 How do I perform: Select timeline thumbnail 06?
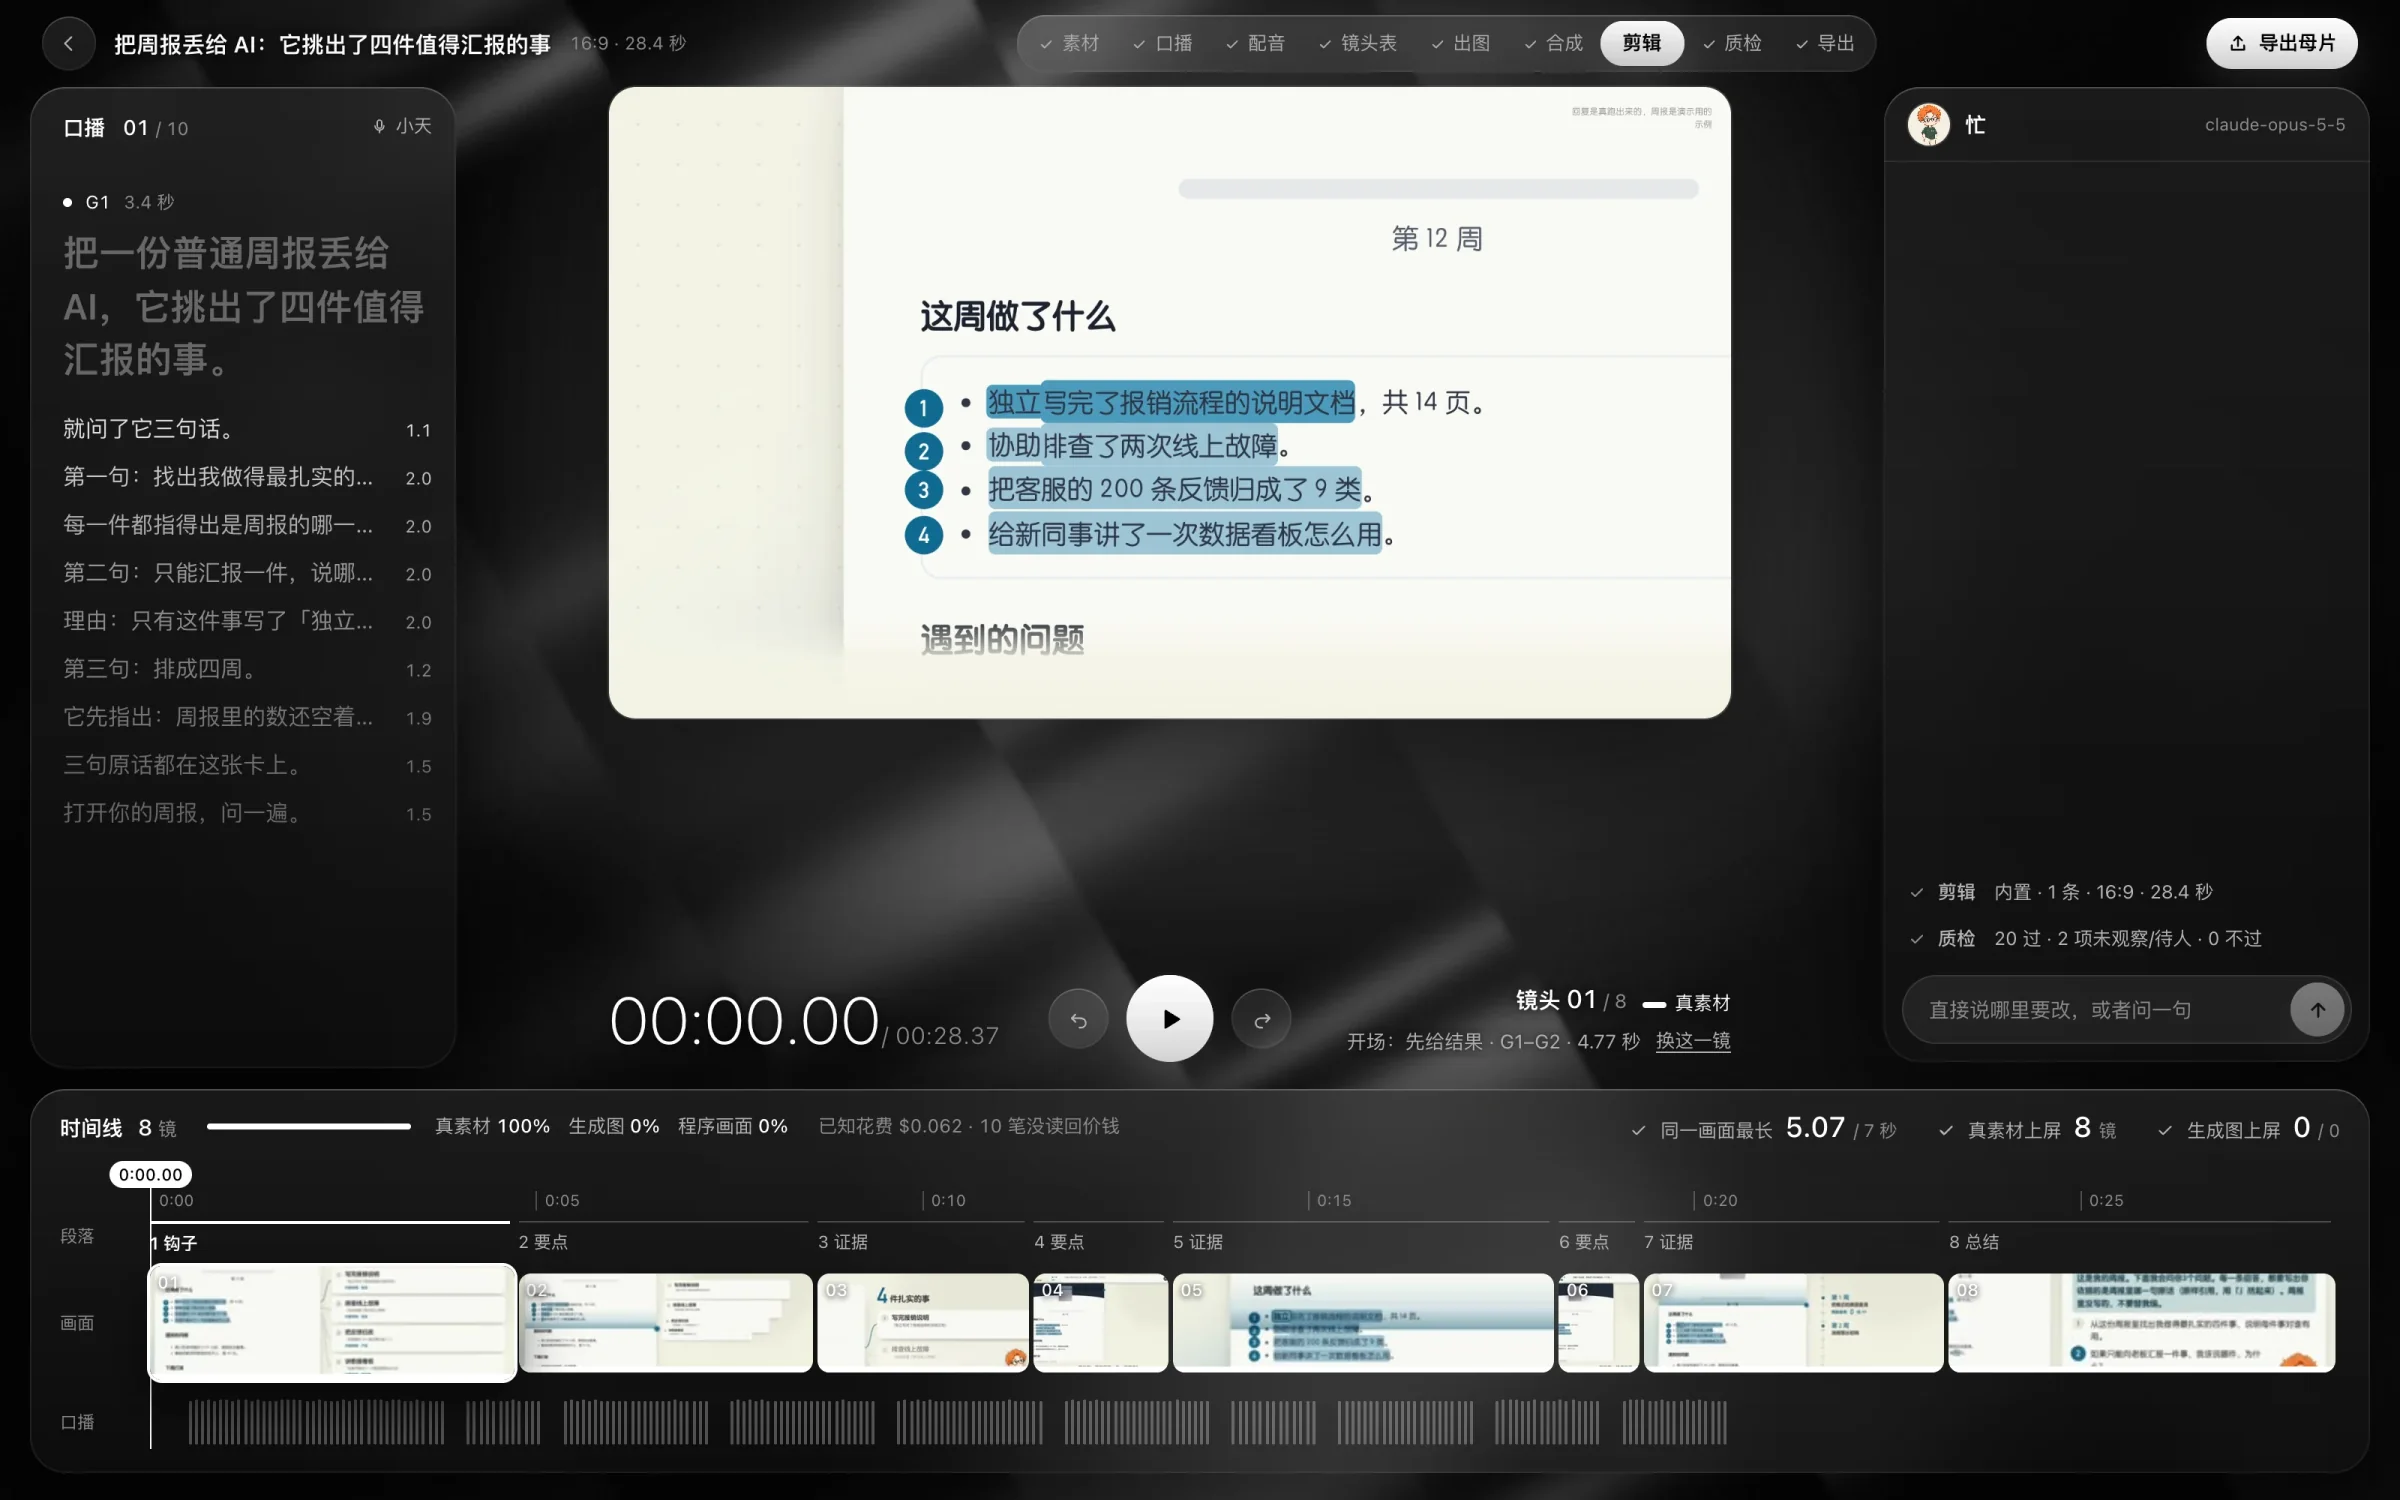click(1598, 1322)
